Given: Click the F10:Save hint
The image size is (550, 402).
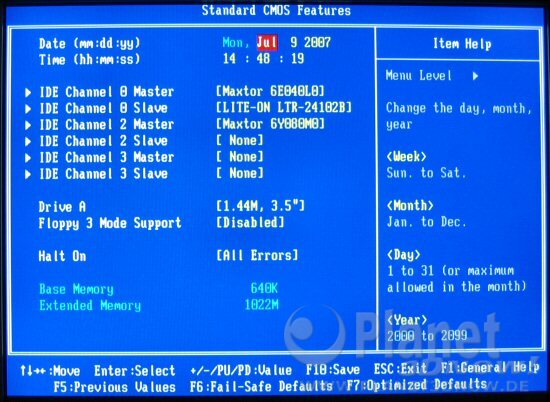Looking at the screenshot, I should coord(333,369).
